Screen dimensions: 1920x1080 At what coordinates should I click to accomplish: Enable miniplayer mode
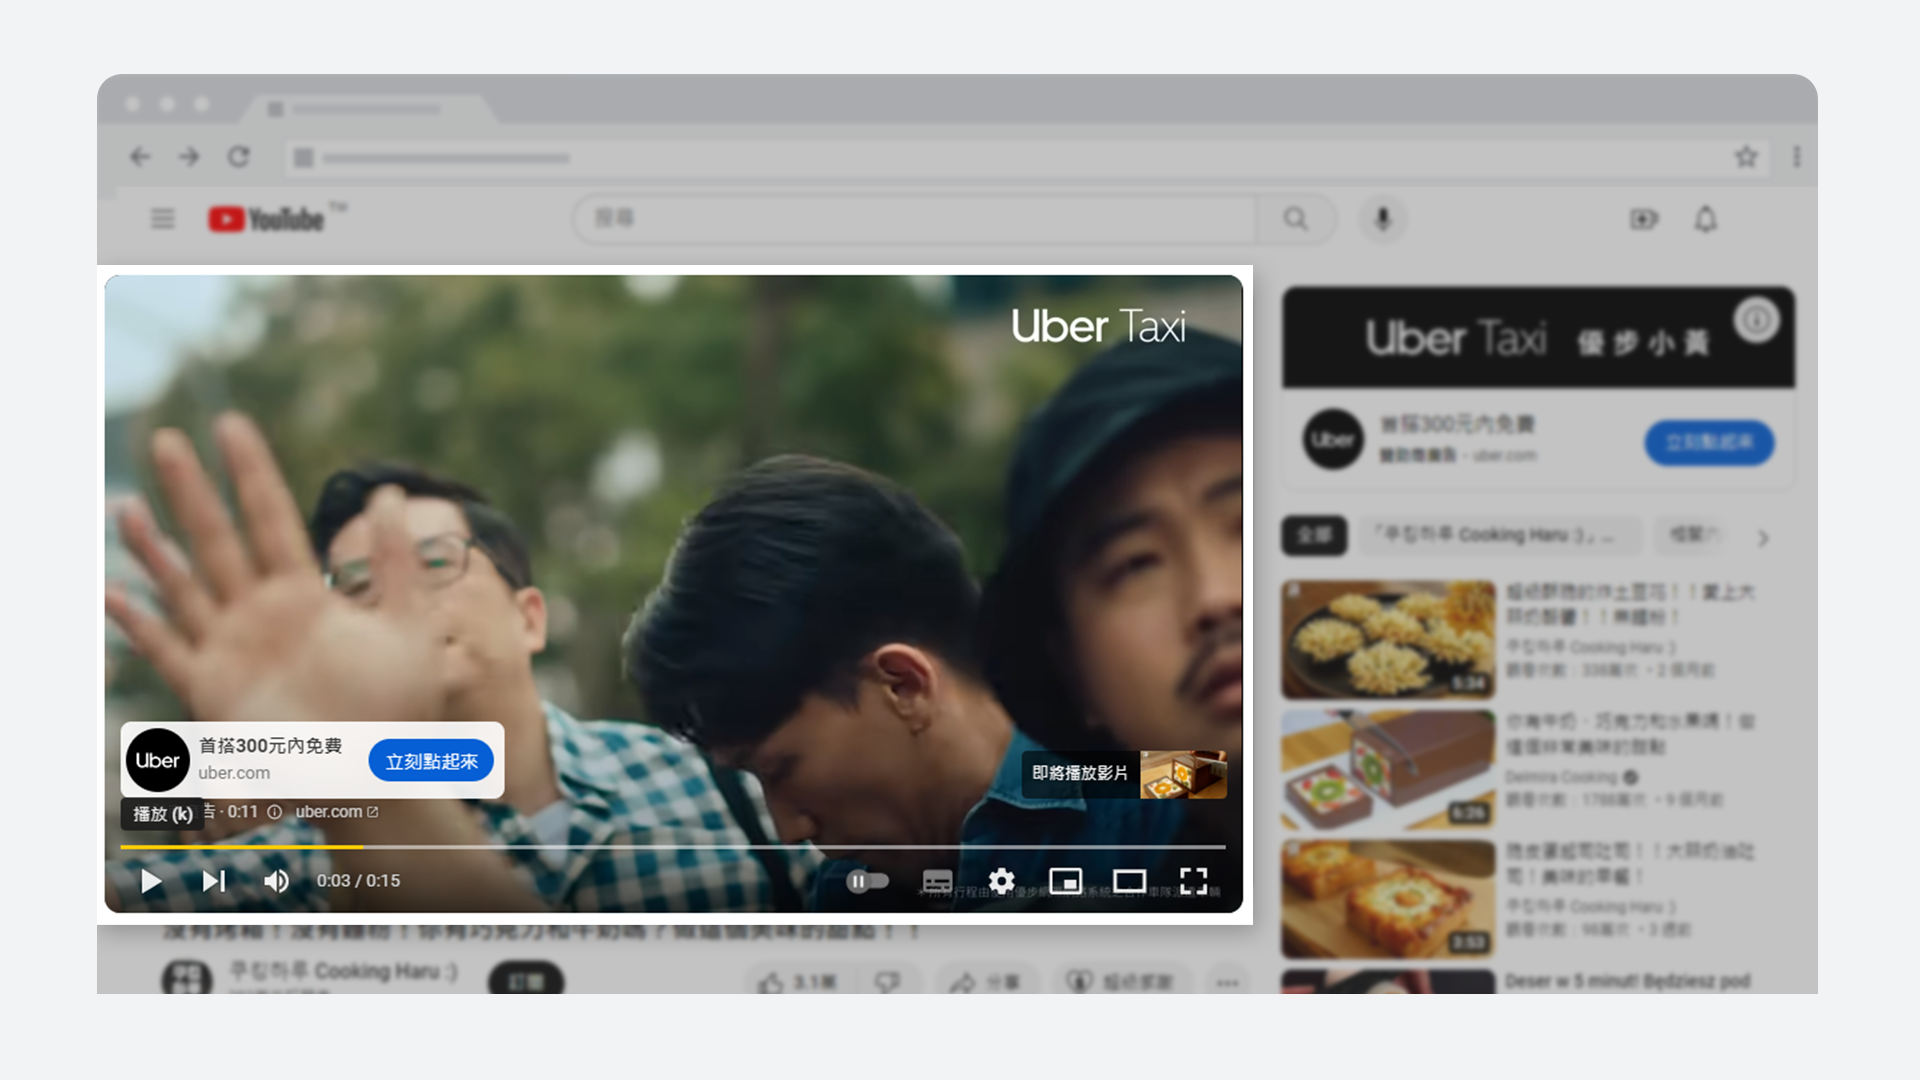click(x=1065, y=881)
